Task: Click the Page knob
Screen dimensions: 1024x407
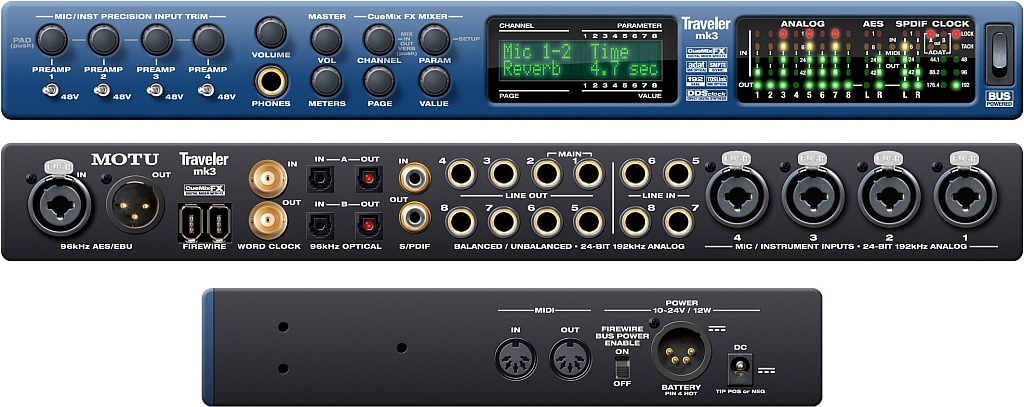Action: point(378,80)
